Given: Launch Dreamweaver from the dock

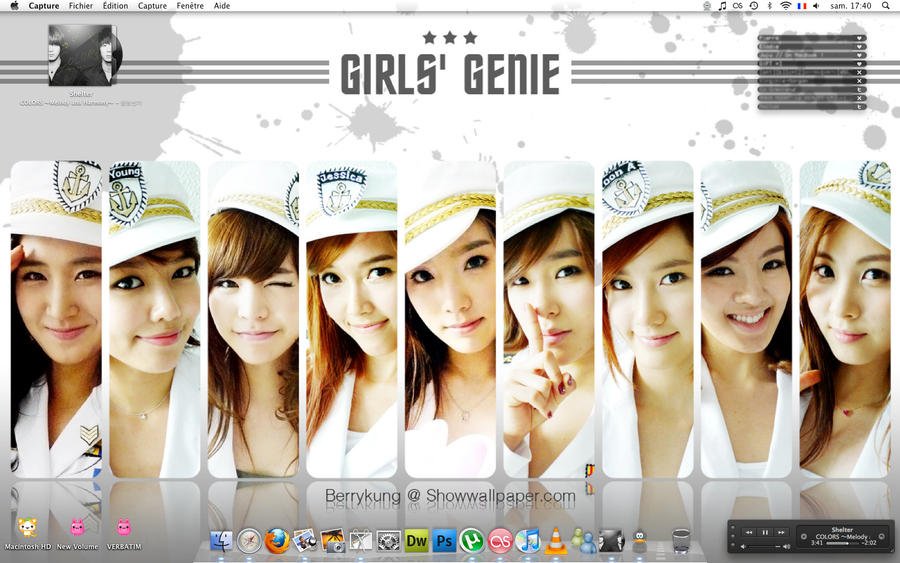Looking at the screenshot, I should tap(416, 542).
